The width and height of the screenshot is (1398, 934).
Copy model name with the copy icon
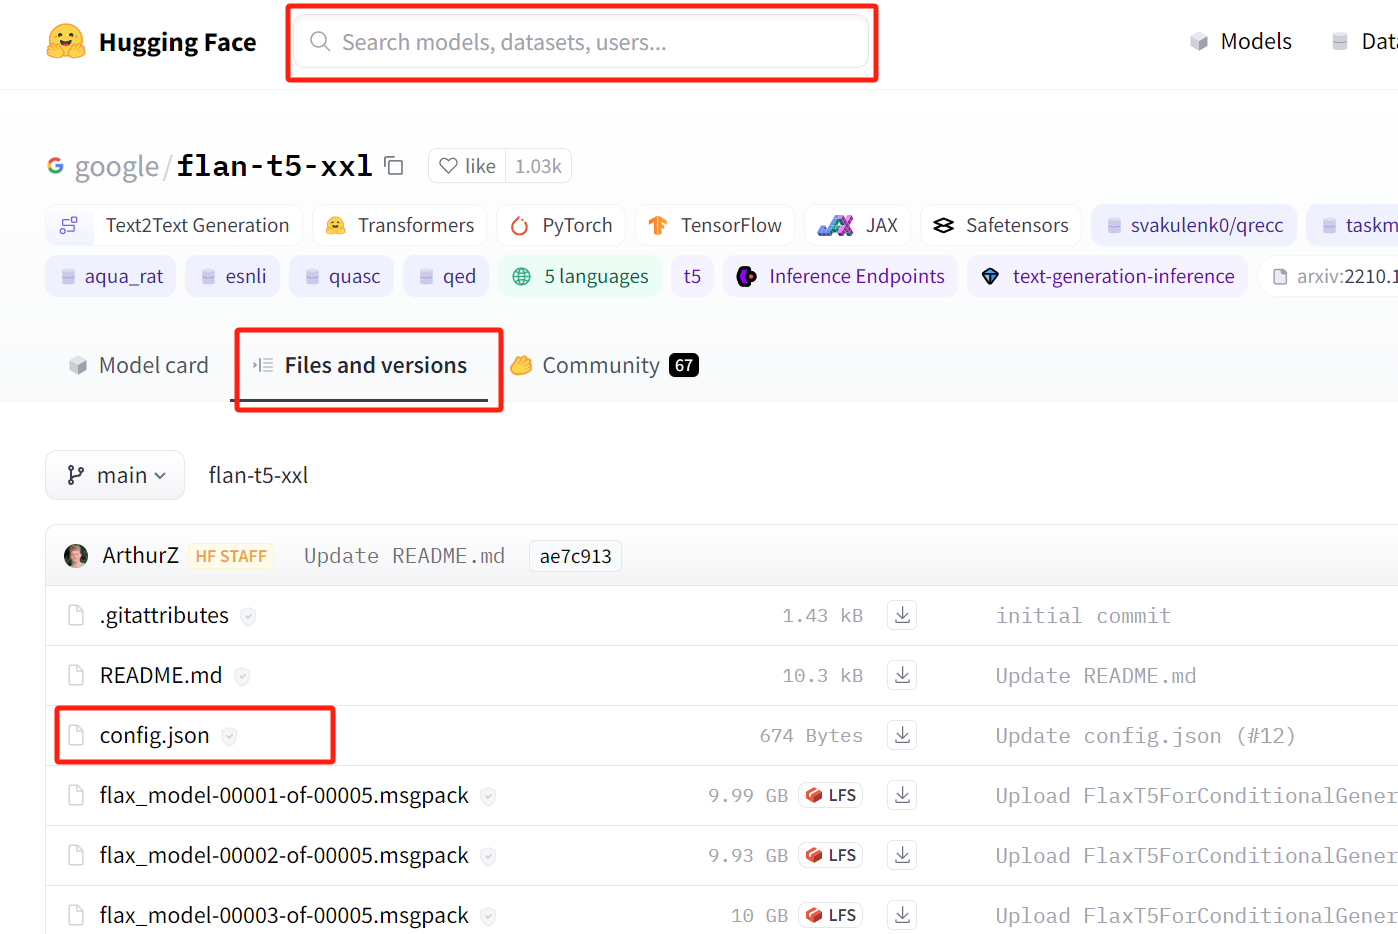click(394, 166)
